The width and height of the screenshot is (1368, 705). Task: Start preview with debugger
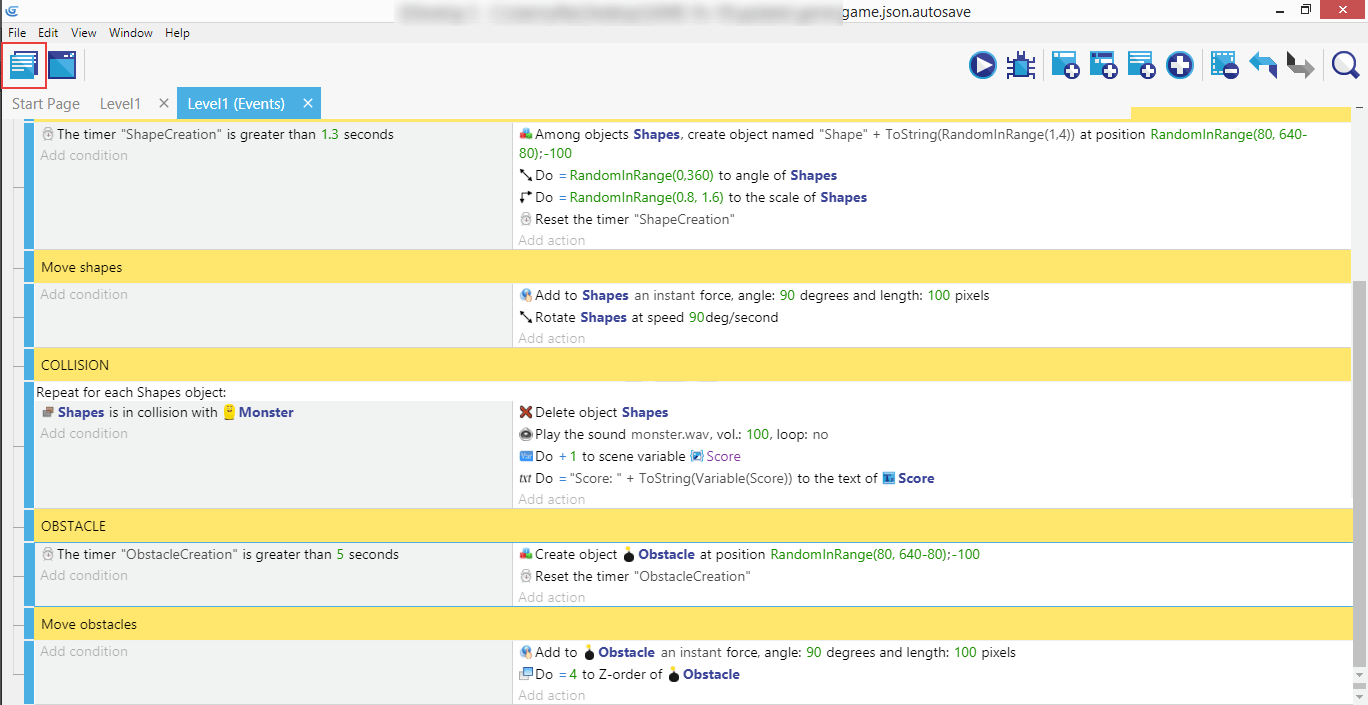1020,66
